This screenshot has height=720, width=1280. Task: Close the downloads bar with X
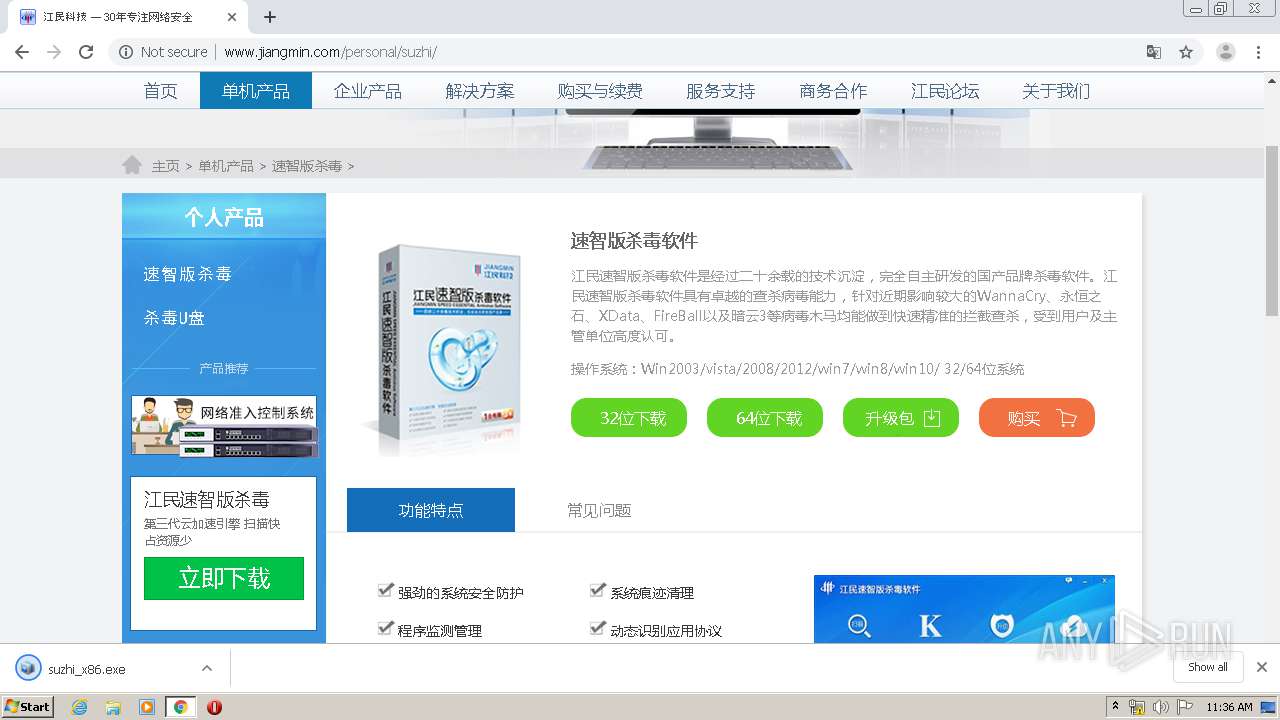(1262, 667)
